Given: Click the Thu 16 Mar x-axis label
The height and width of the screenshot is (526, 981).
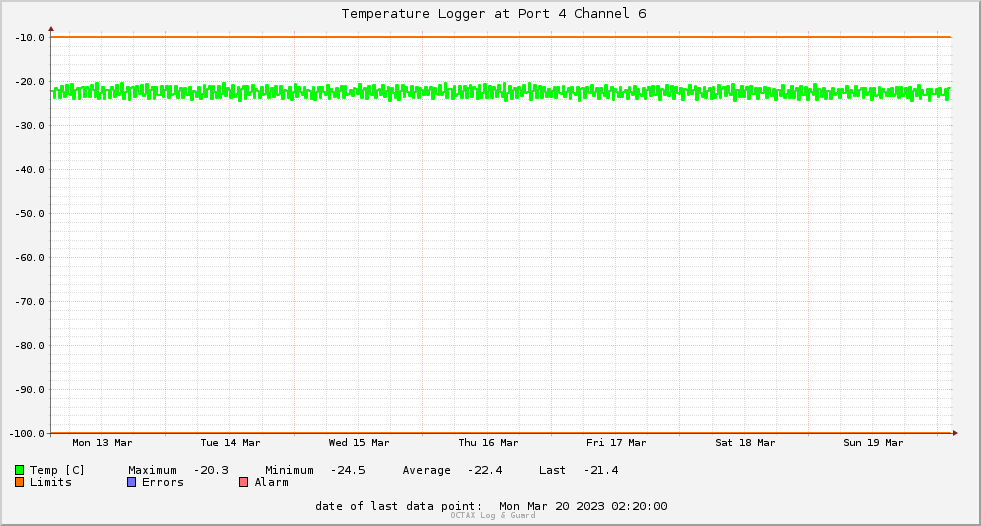Looking at the screenshot, I should (488, 443).
